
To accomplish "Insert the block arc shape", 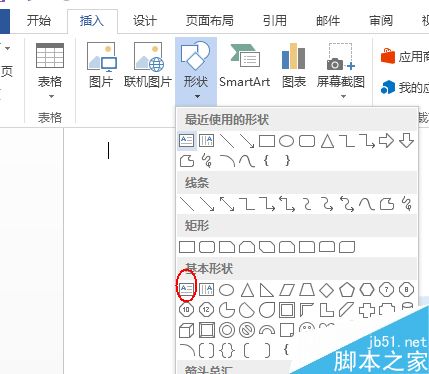I will coord(267,330).
